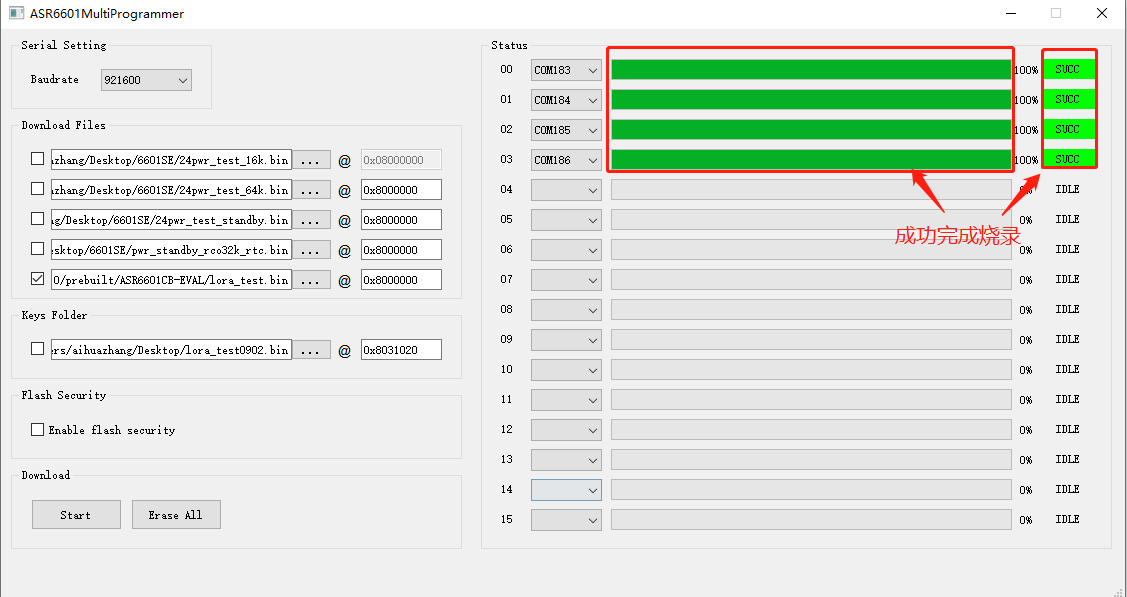This screenshot has width=1127, height=597.
Task: Edit address field for 24pwr_test_64k.bin
Action: (401, 190)
